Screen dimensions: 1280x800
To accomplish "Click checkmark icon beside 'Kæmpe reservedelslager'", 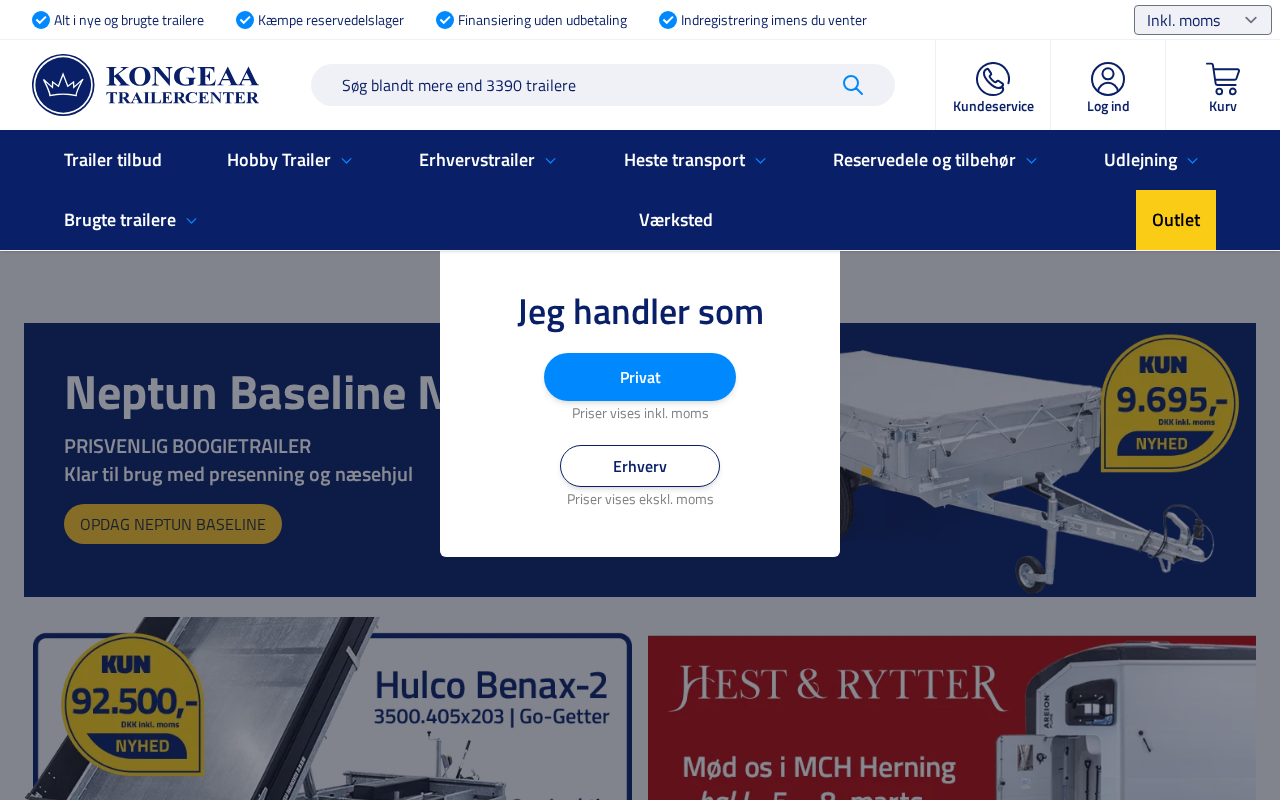I will [245, 20].
